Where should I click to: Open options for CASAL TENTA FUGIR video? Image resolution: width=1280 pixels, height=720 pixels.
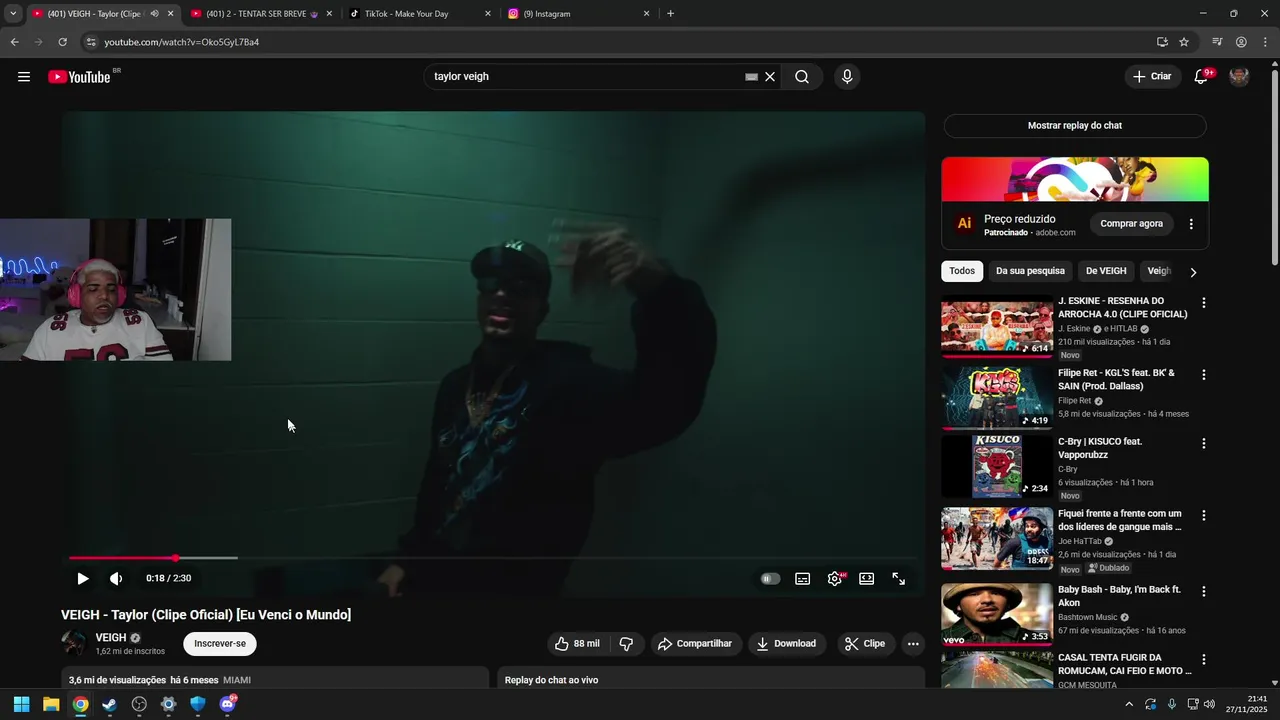(x=1204, y=660)
